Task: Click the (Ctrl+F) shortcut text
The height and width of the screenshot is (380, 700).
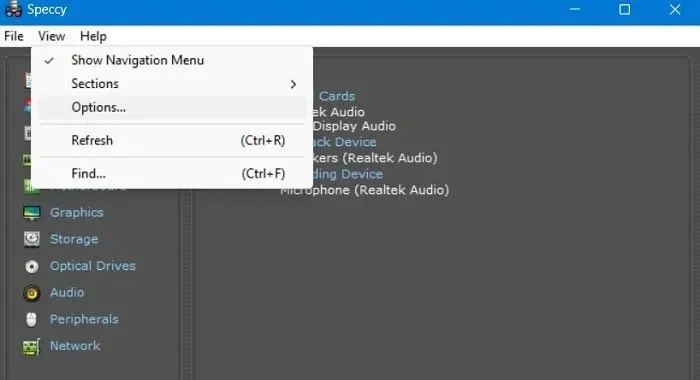Action: [263, 174]
